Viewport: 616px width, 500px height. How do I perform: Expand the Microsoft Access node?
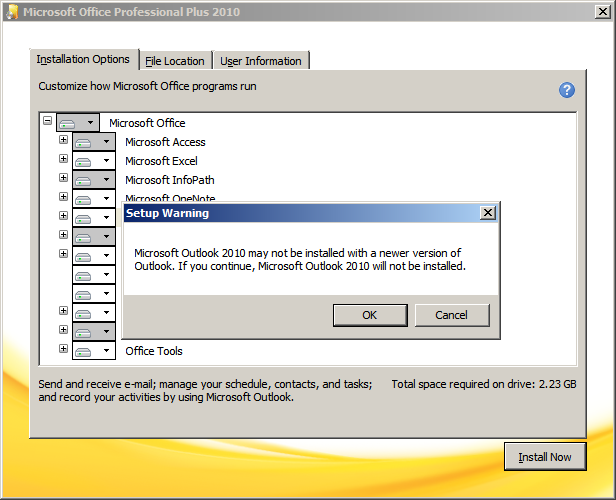click(x=63, y=139)
